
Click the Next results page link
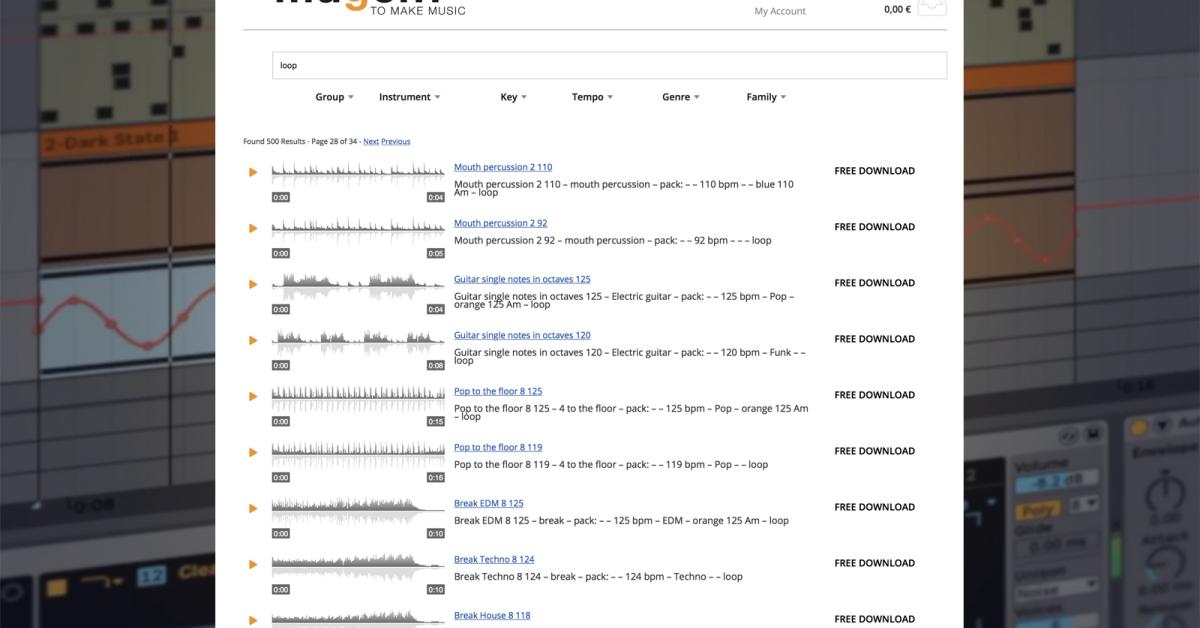(x=371, y=141)
